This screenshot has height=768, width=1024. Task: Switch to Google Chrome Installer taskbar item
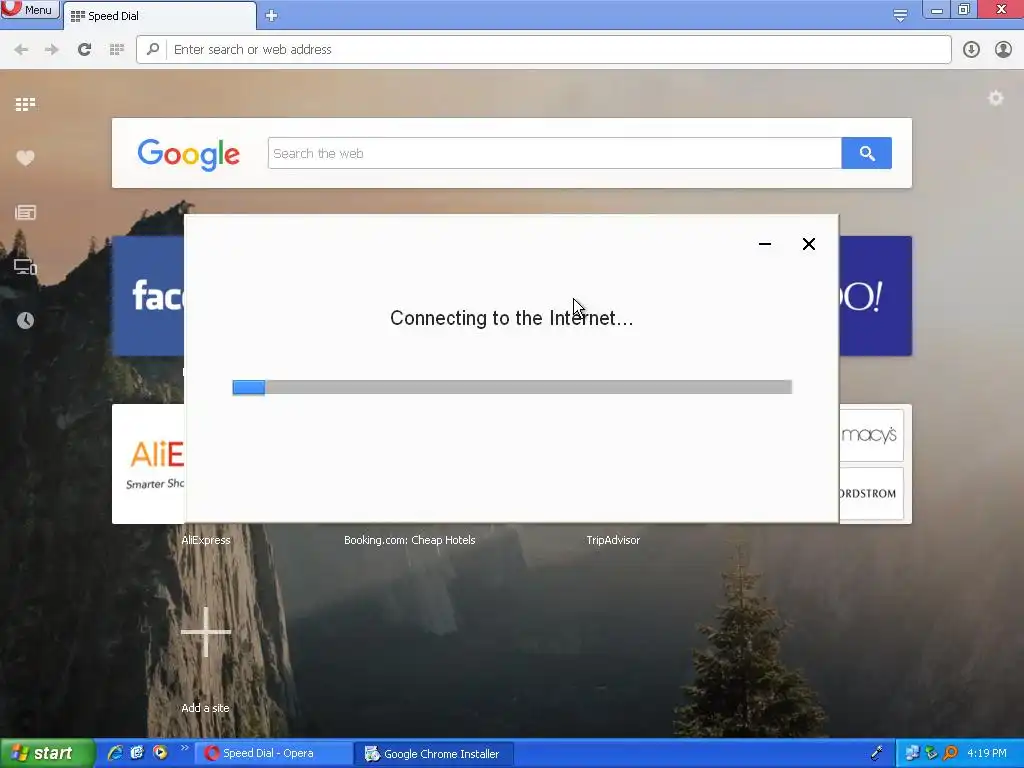[x=435, y=754]
